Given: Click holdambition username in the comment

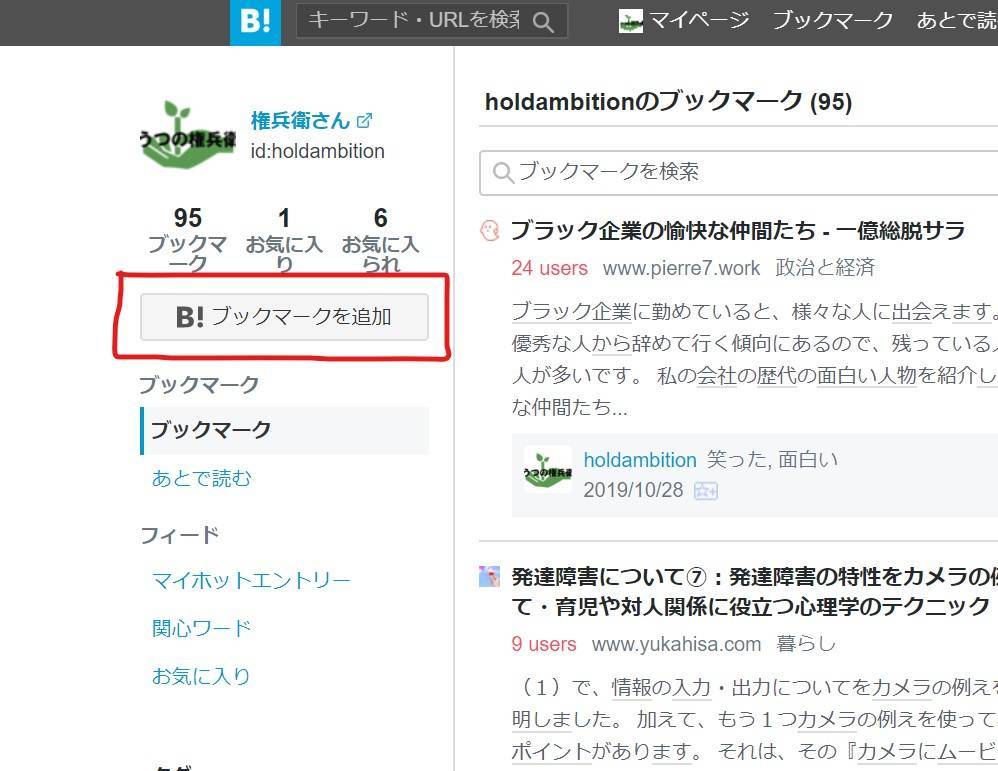Looking at the screenshot, I should [640, 460].
